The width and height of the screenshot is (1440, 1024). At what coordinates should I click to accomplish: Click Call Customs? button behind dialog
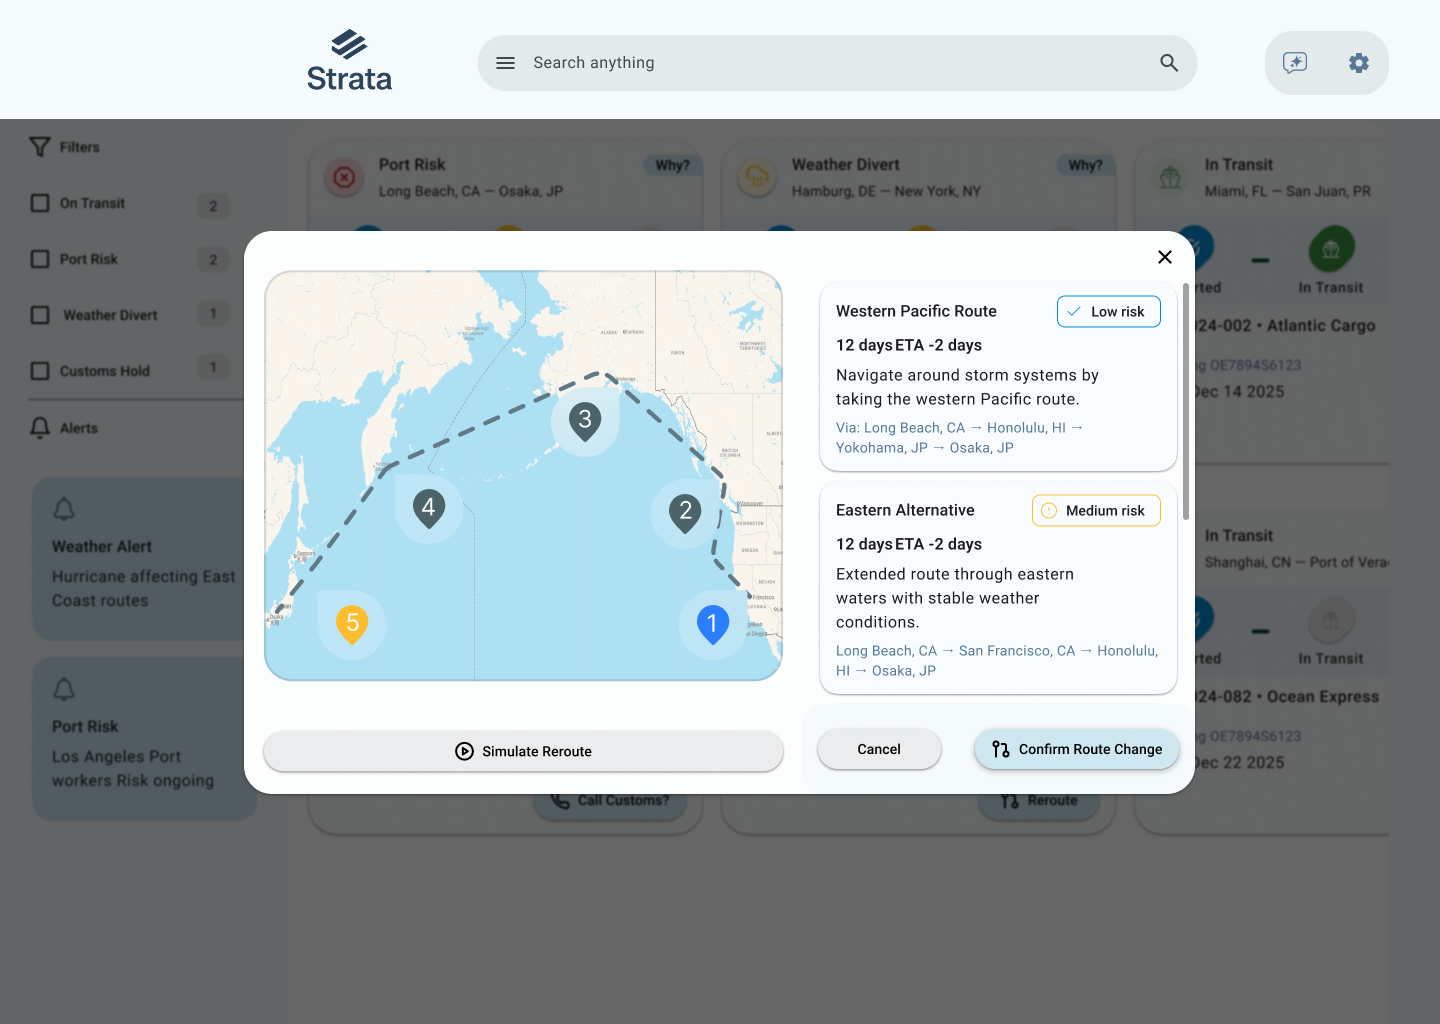pos(610,801)
